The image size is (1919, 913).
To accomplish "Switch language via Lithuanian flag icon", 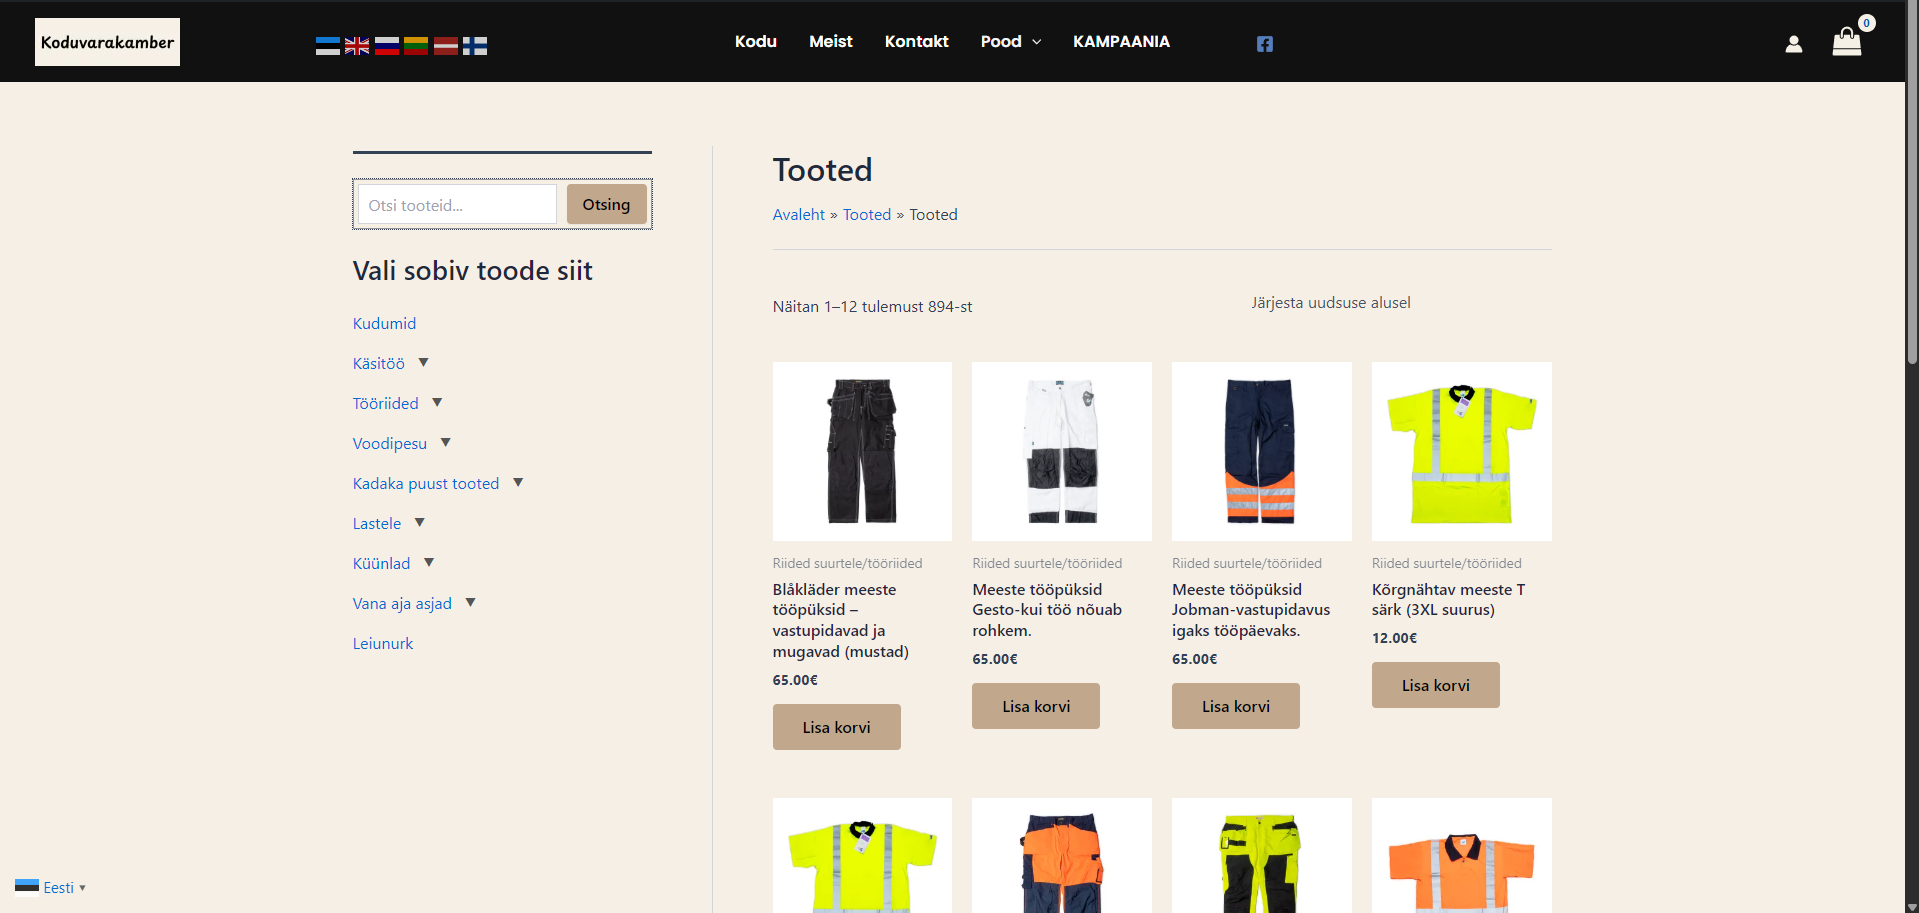I will click(x=416, y=46).
